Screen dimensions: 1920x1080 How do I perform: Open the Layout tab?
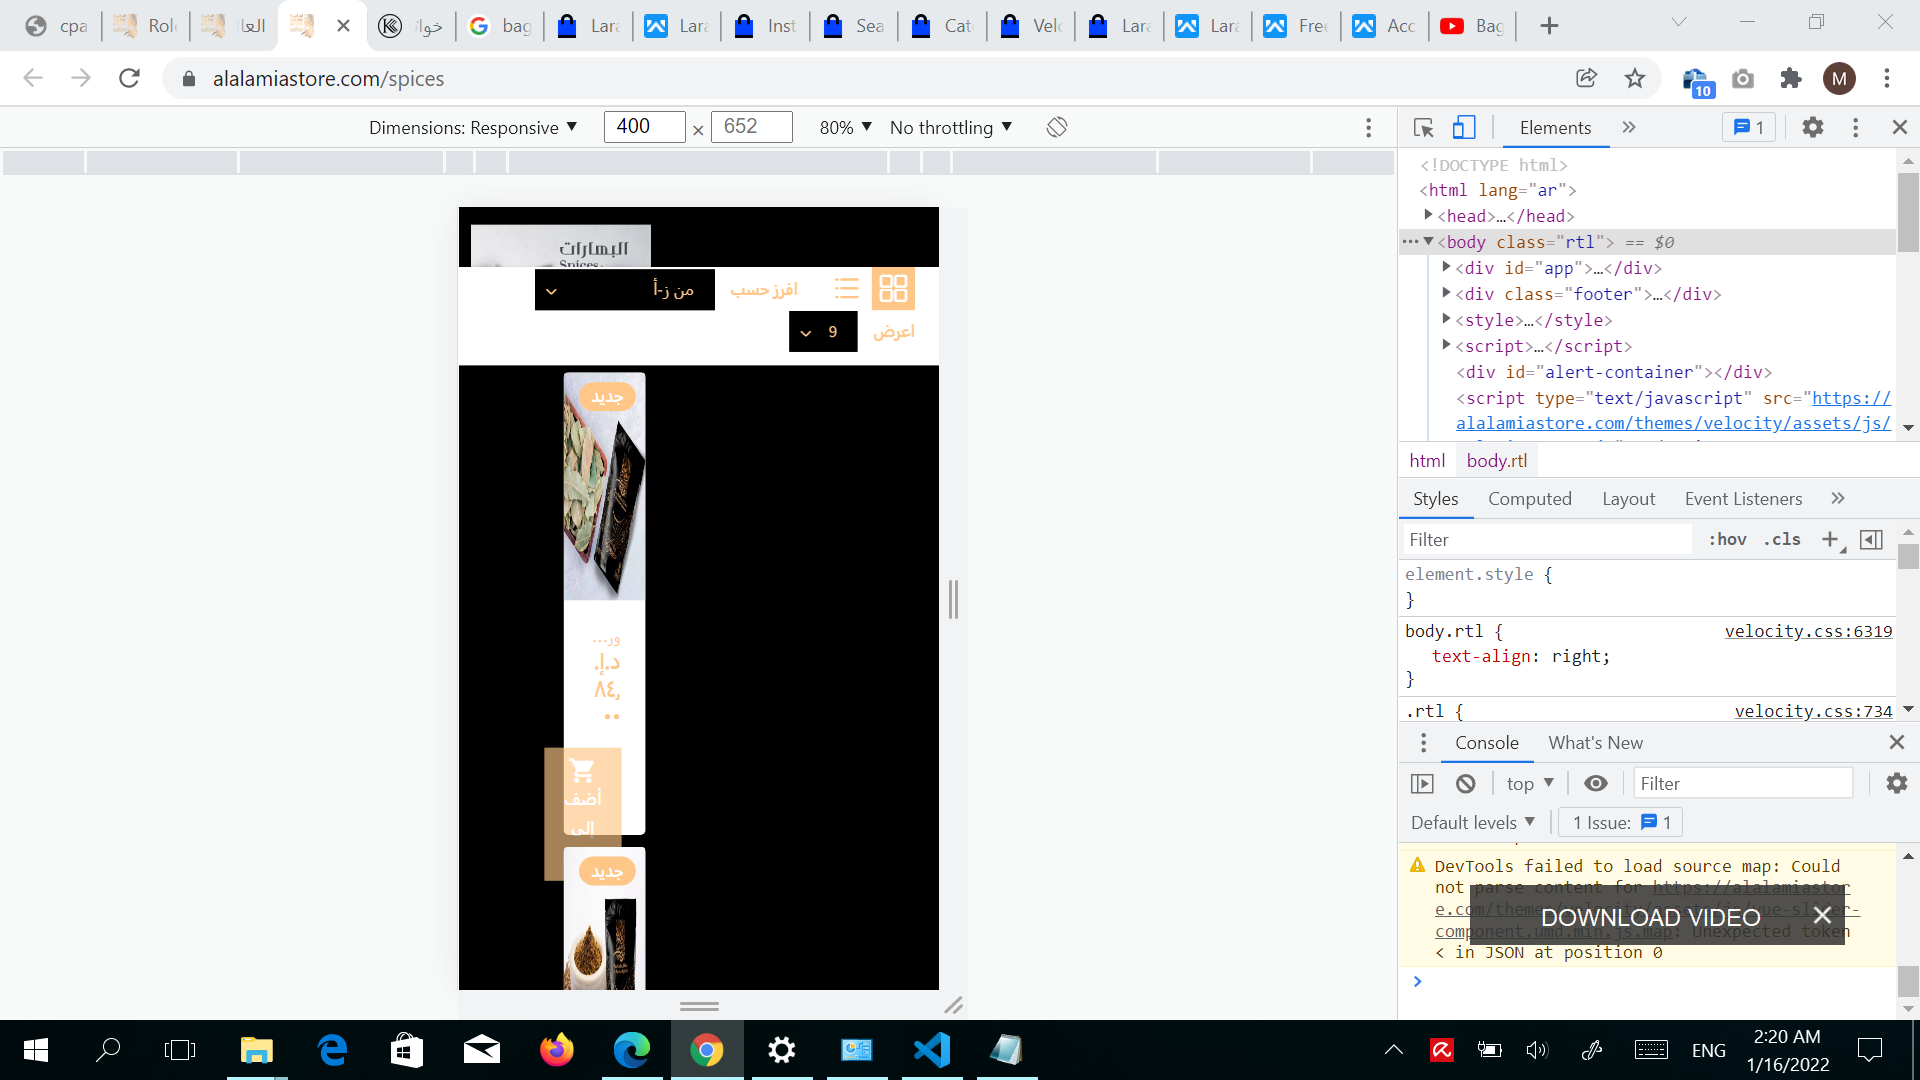[x=1628, y=498]
